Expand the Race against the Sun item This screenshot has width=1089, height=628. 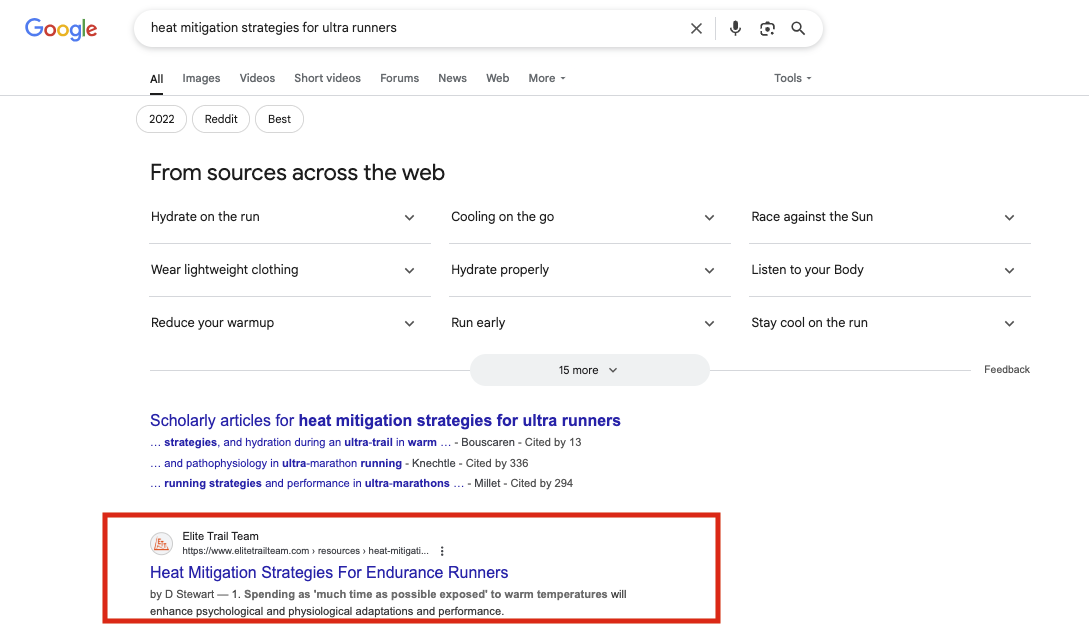[890, 217]
